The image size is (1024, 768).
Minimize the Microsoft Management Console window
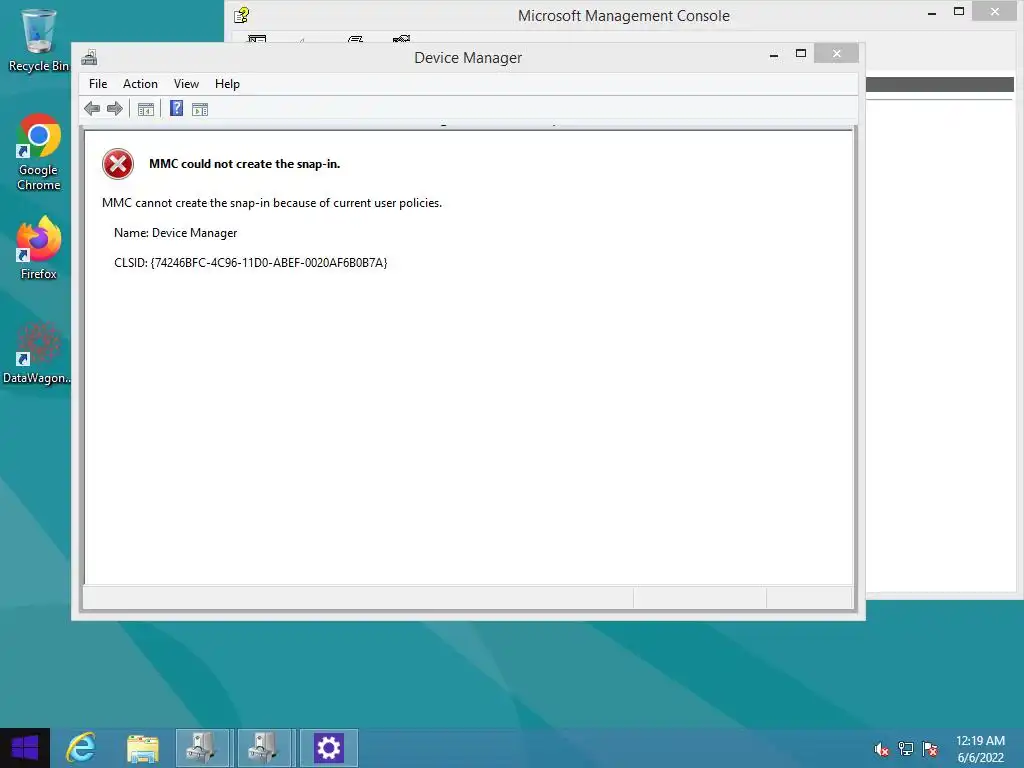click(932, 12)
